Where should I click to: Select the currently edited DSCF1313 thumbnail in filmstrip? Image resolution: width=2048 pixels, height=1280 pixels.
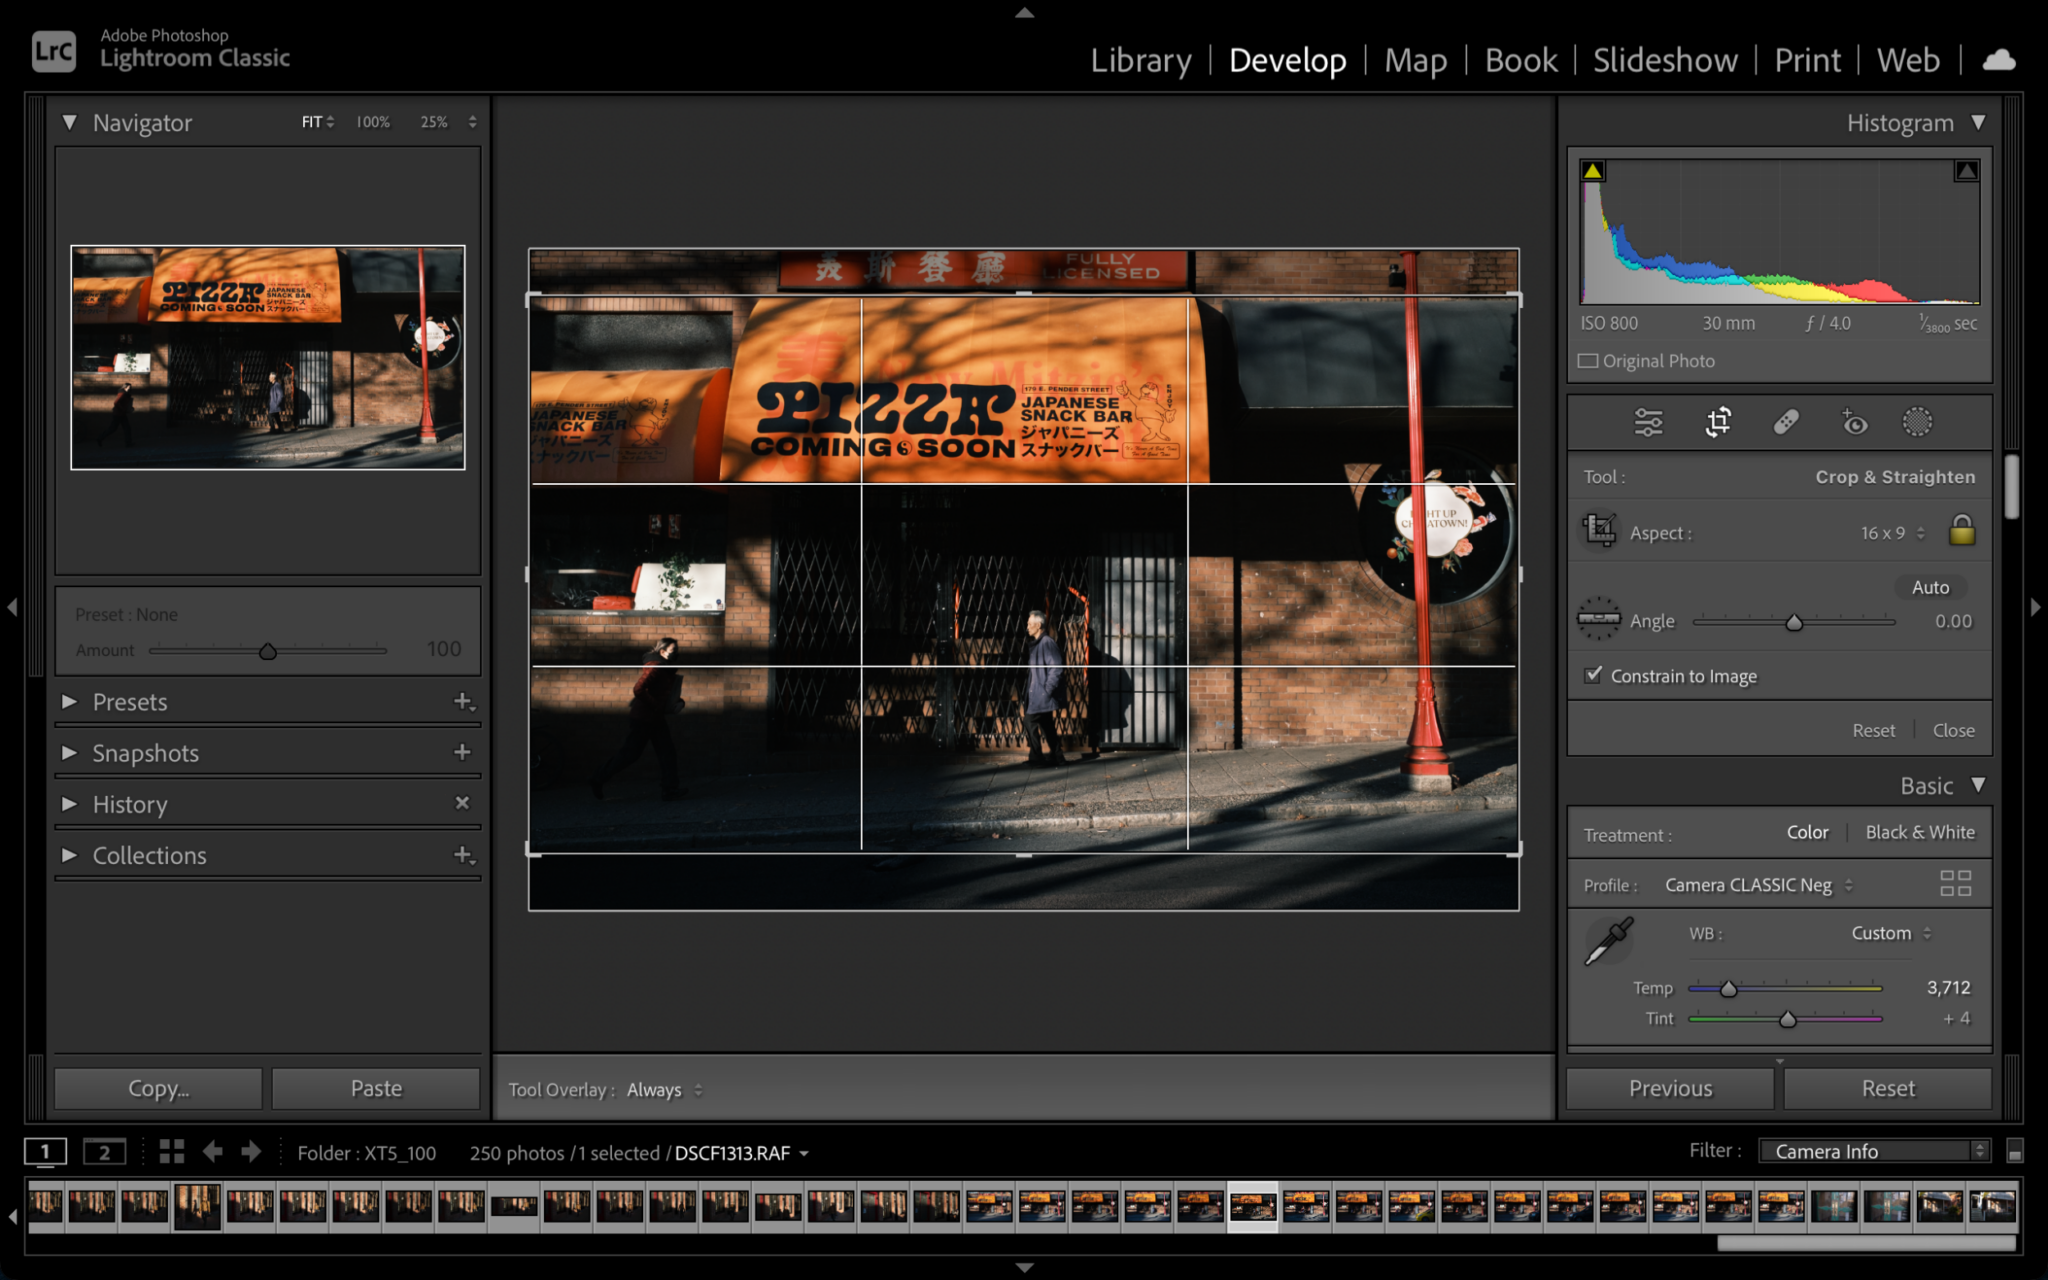(1253, 1206)
